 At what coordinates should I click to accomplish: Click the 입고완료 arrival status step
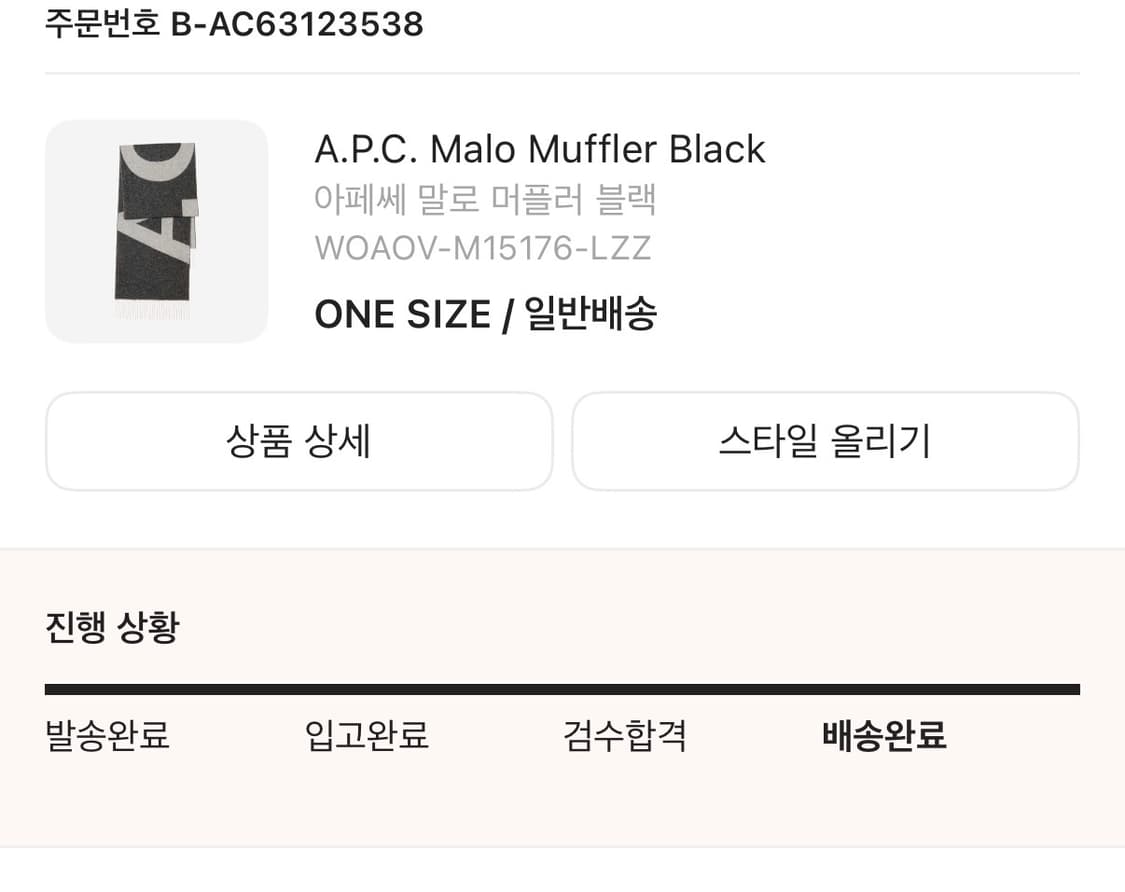[367, 736]
